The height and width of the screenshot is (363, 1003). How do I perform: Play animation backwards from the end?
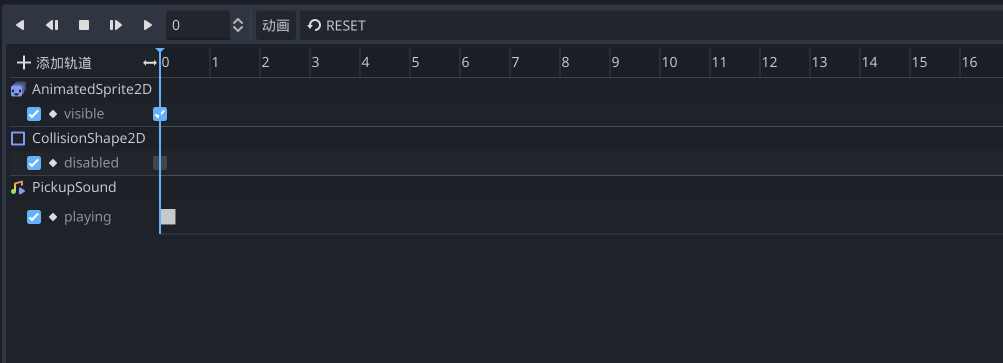pyautogui.click(x=20, y=25)
